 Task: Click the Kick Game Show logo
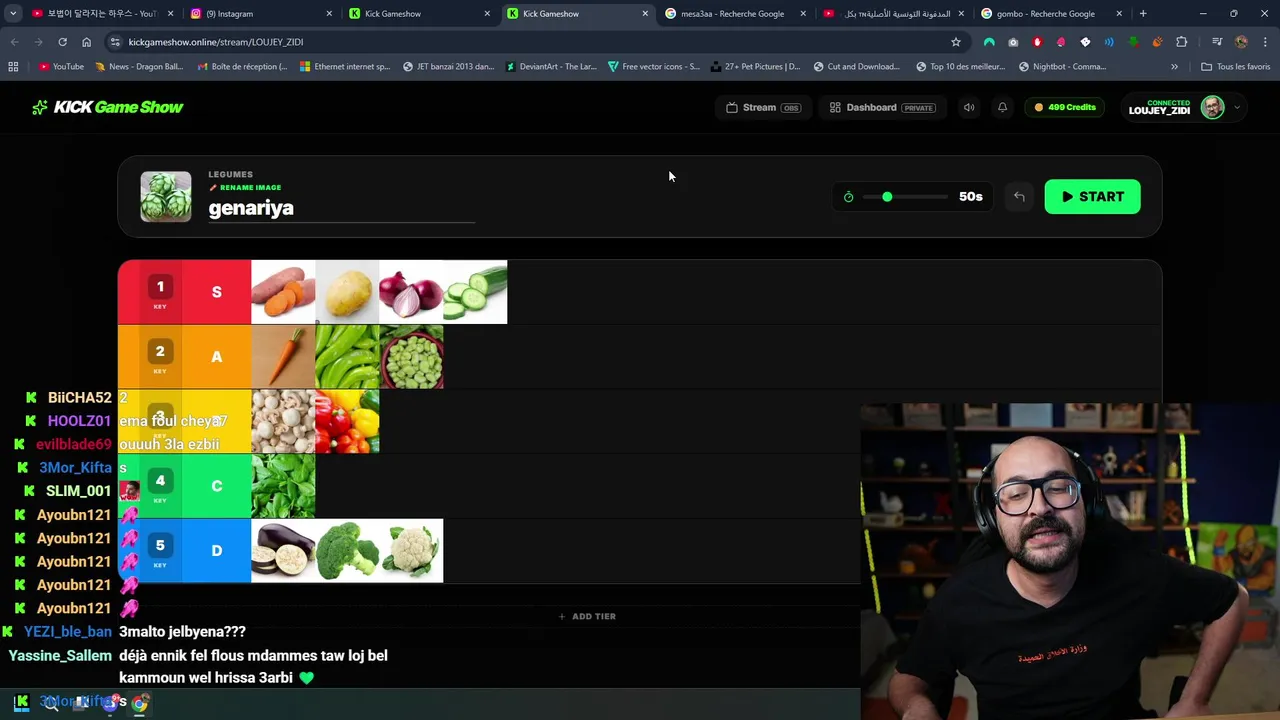click(107, 107)
